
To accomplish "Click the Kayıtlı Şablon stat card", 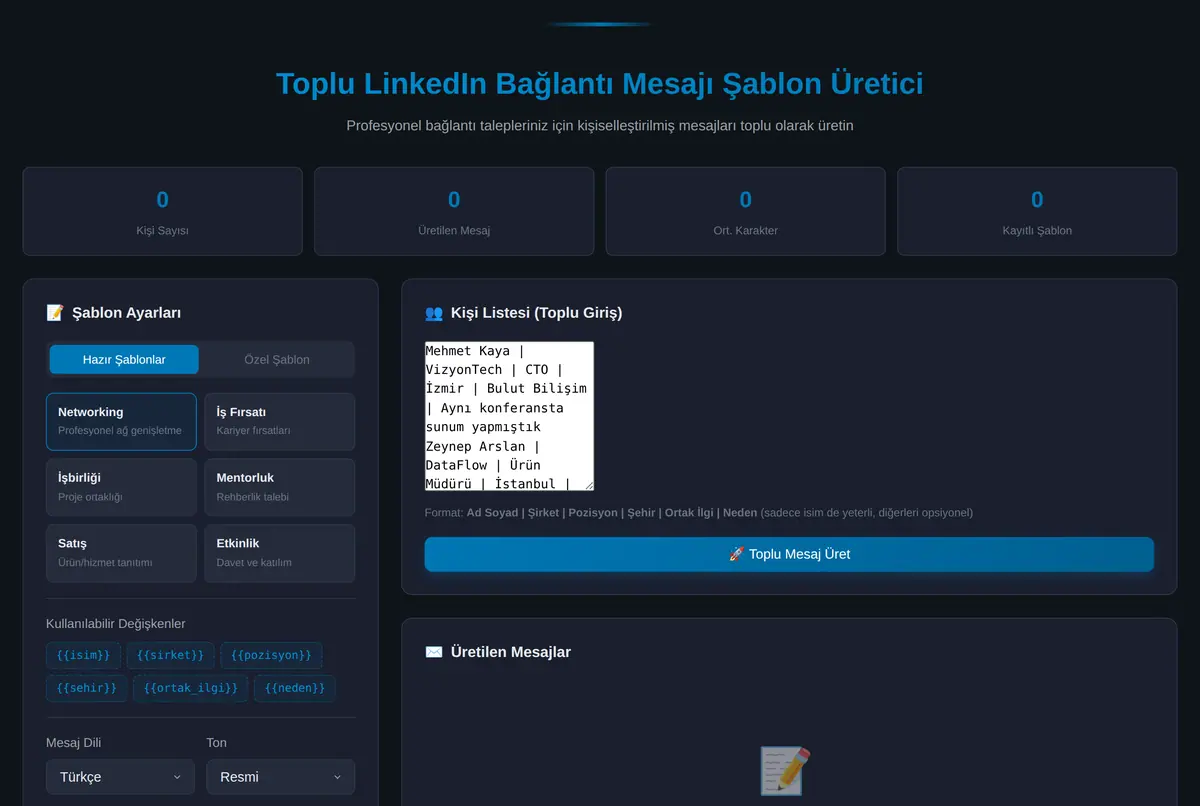I will (x=1037, y=211).
